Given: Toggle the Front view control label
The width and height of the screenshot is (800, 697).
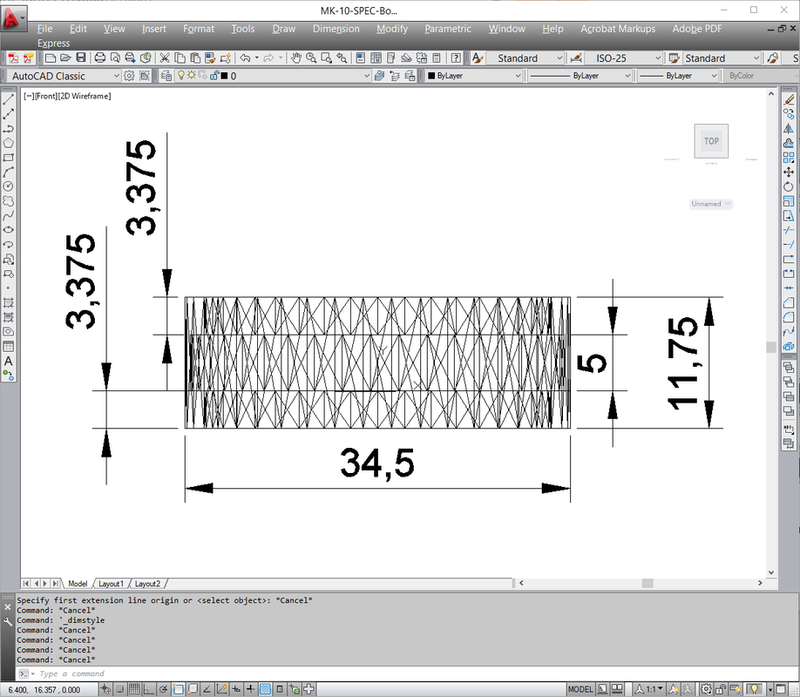Looking at the screenshot, I should click(x=47, y=96).
